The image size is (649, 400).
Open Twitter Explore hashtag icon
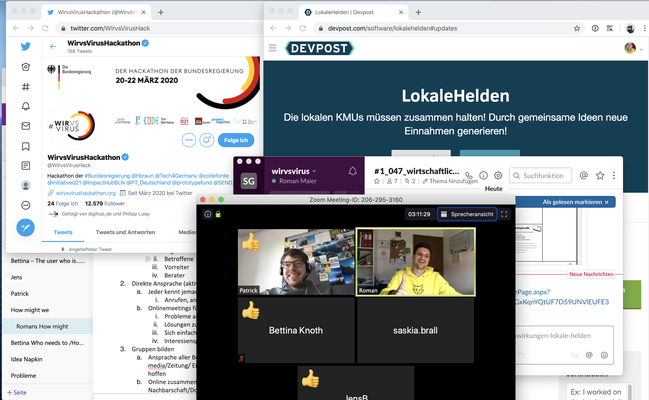coord(26,87)
